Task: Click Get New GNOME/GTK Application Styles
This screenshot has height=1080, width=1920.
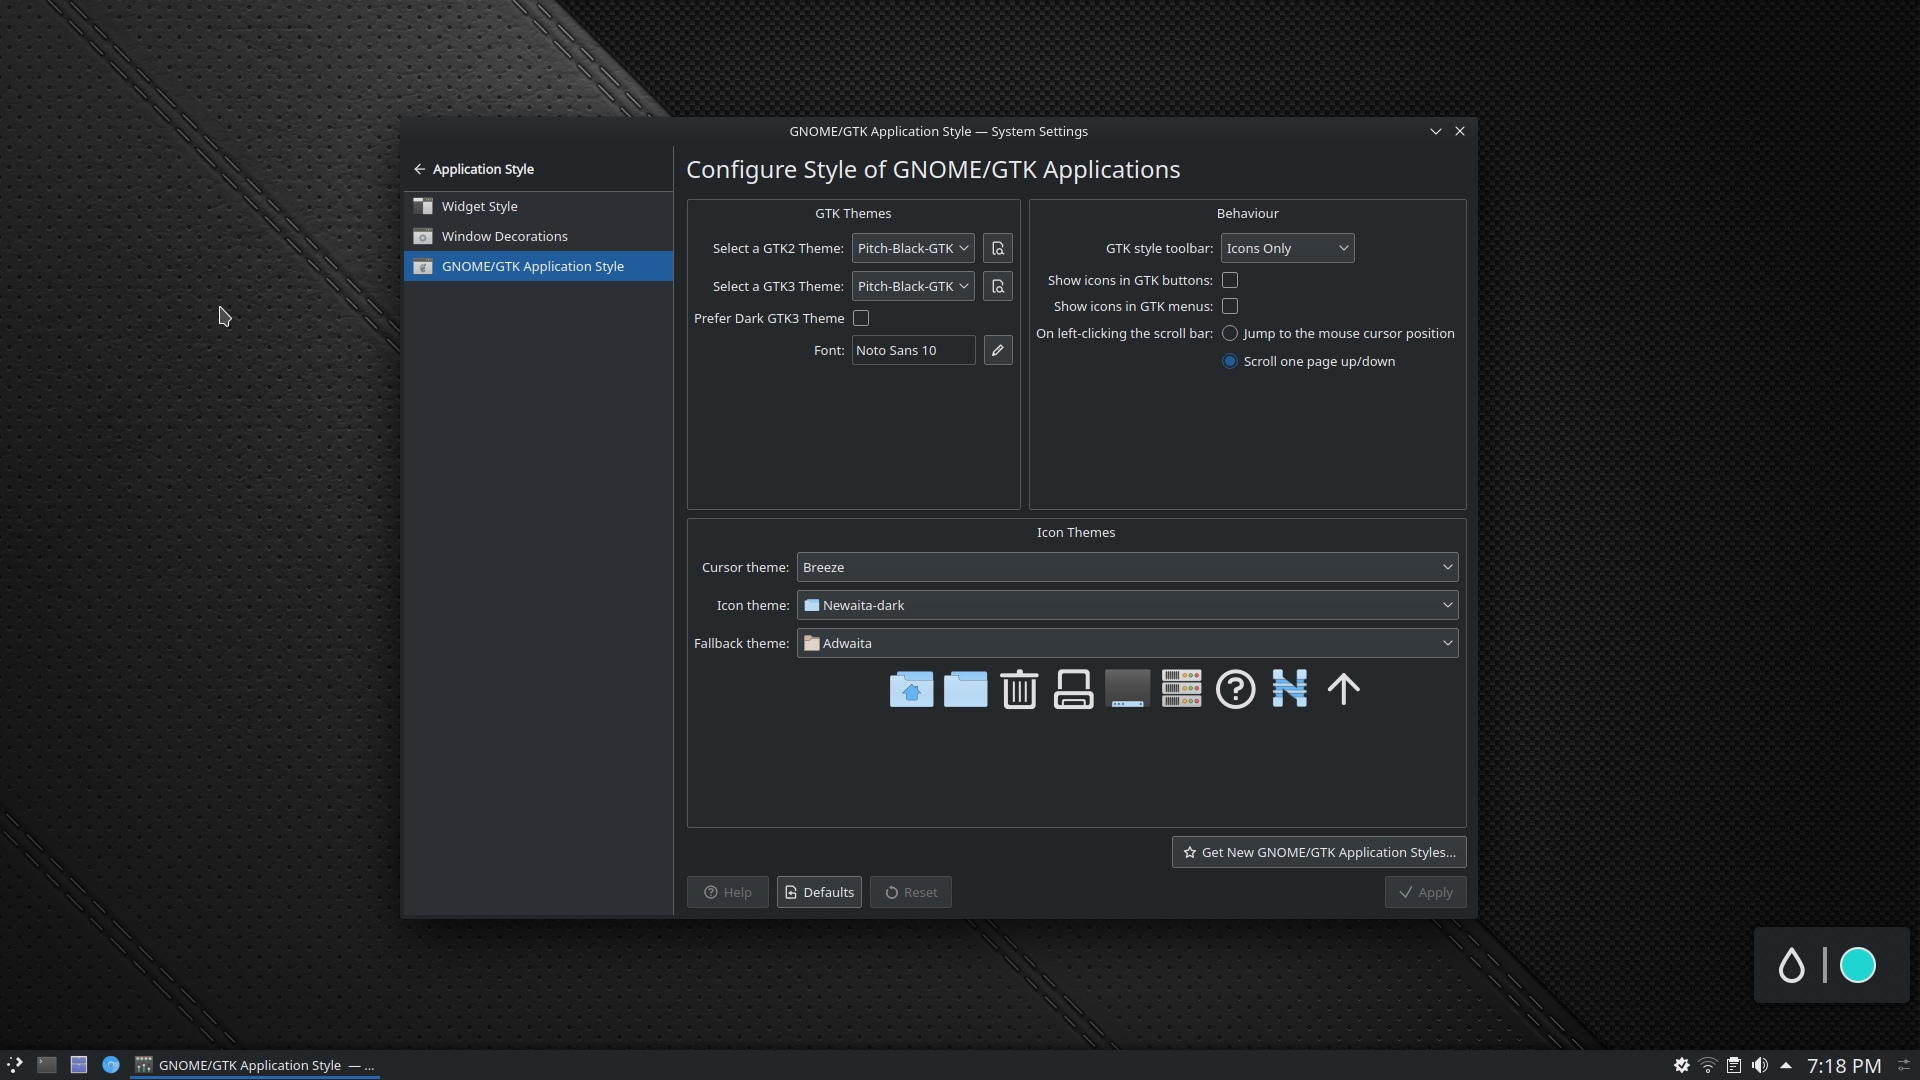Action: pos(1318,852)
